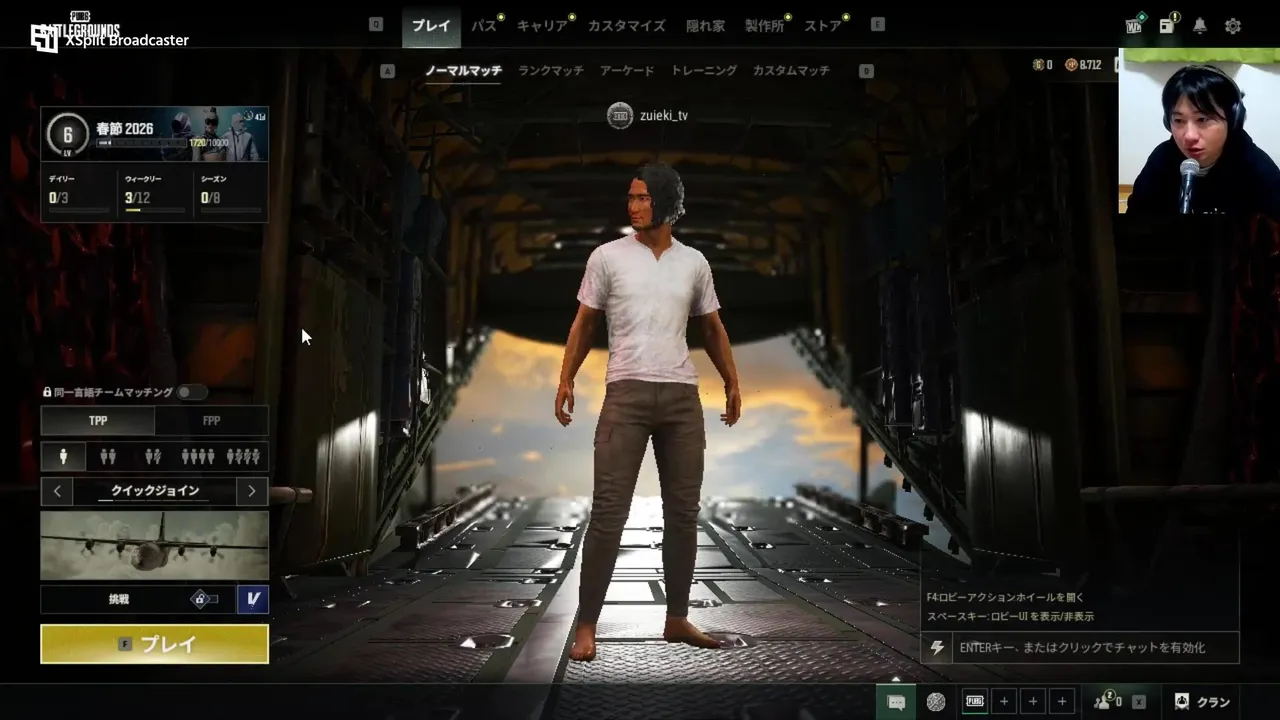Click the デイリー 0/3 progress bar
This screenshot has width=1280, height=720.
point(79,210)
